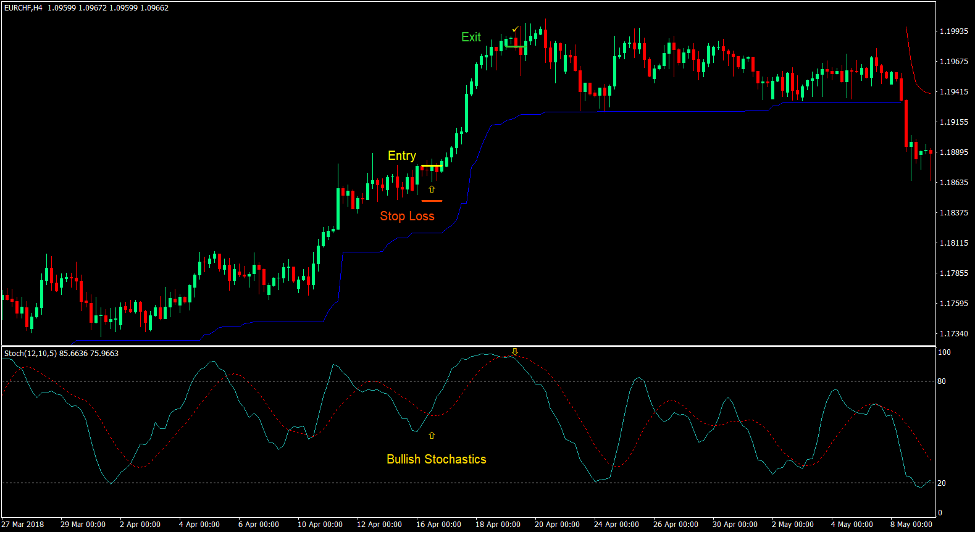Viewport: 977px width, 533px height.
Task: Click the Stop Loss text label
Action: coord(407,216)
